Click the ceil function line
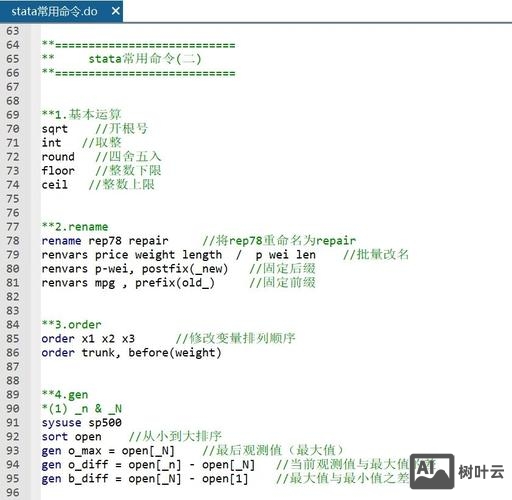Screen dimensions: 512x500 pos(55,185)
